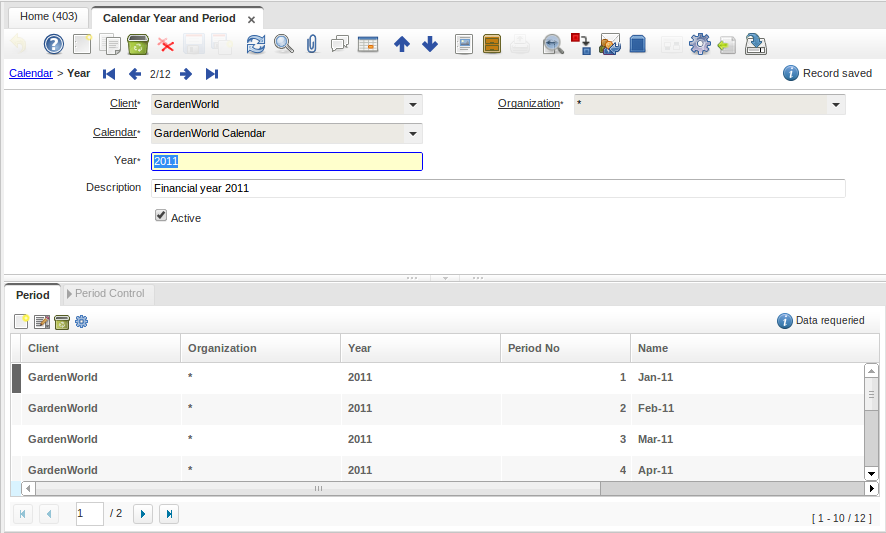This screenshot has width=886, height=533.
Task: Open the Chat icon in toolbar
Action: 340,44
